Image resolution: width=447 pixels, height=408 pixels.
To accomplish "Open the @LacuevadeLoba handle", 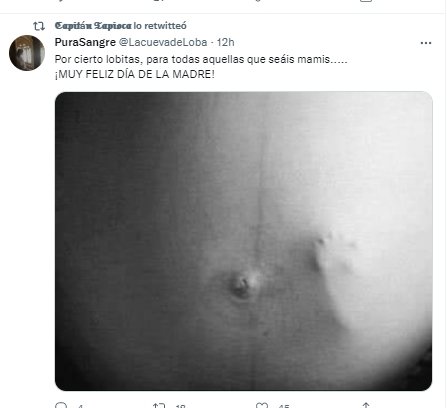I will click(163, 42).
